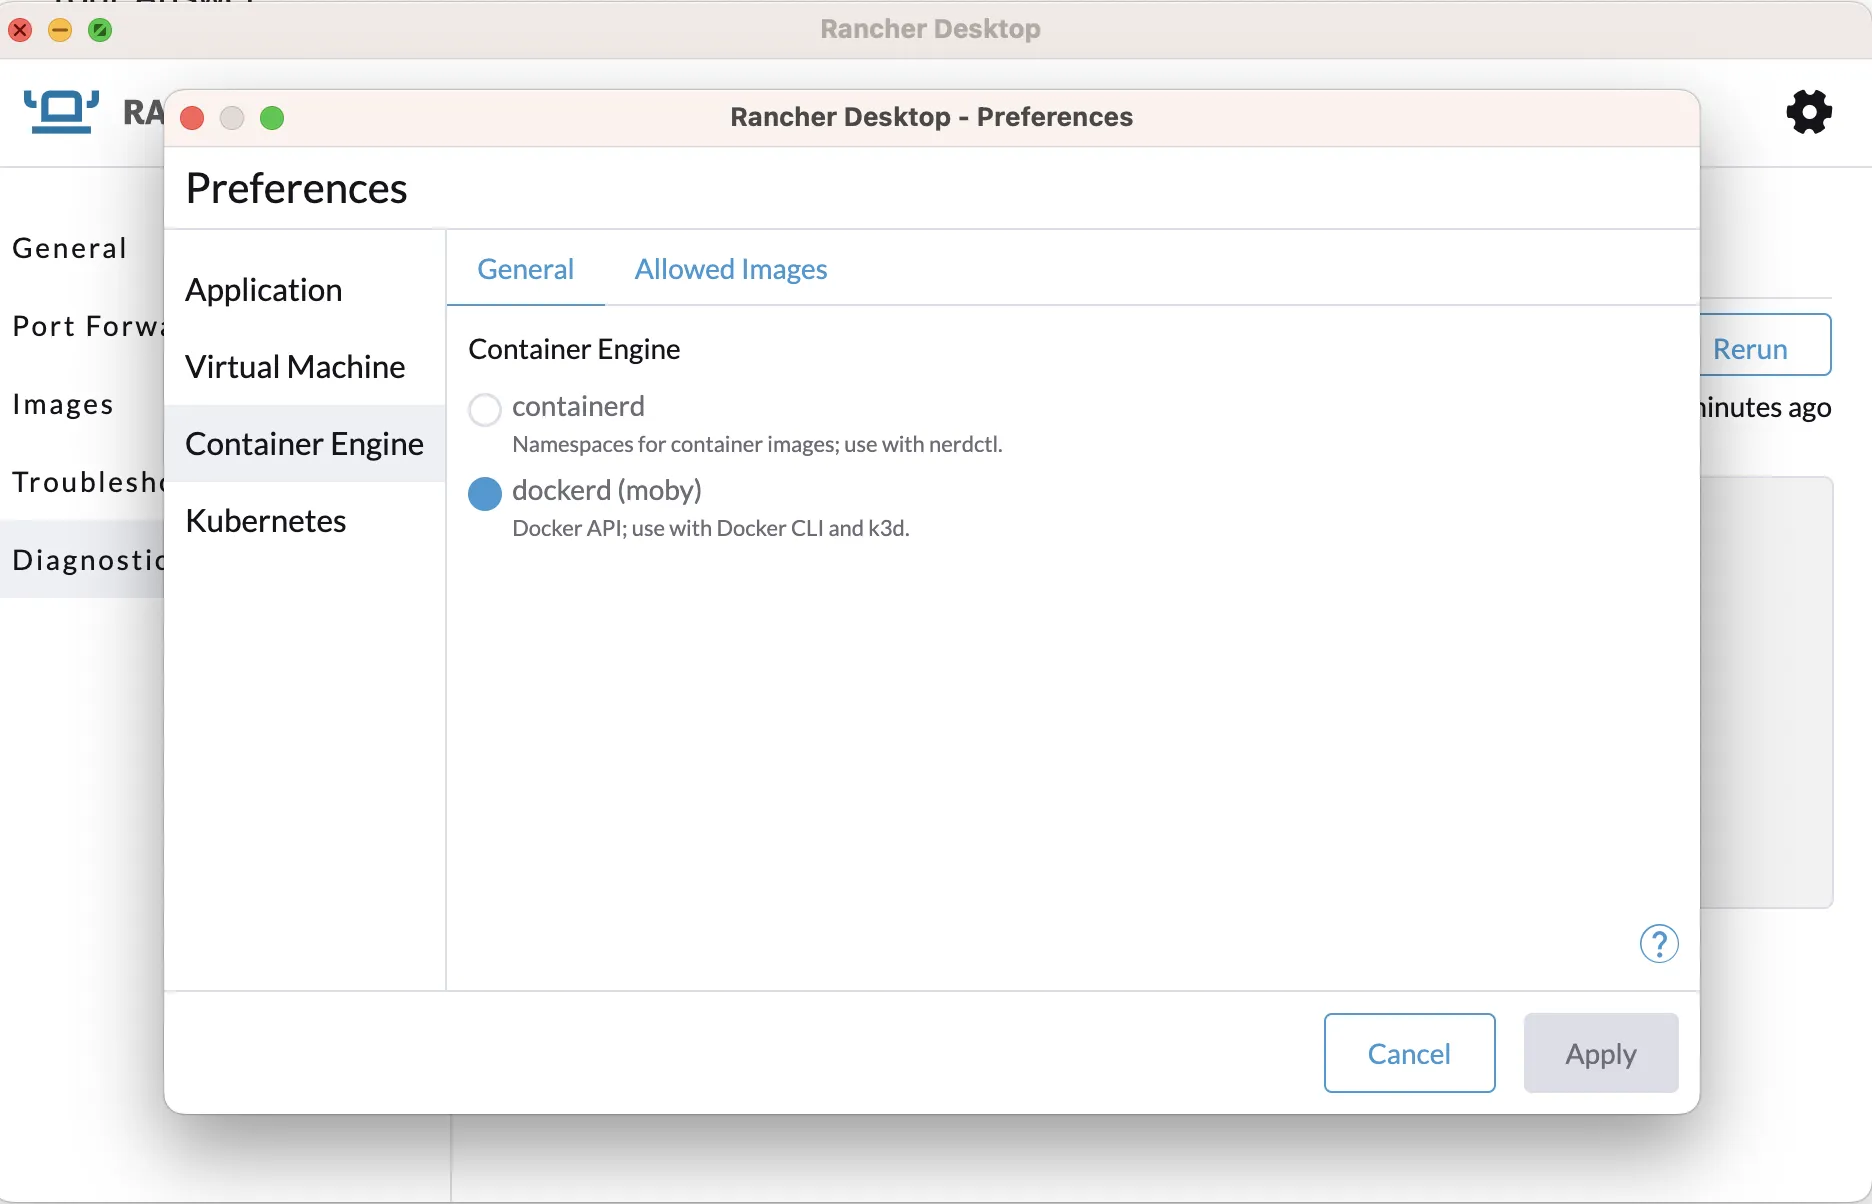This screenshot has width=1872, height=1204.
Task: Select the containerd radio option
Action: click(485, 409)
